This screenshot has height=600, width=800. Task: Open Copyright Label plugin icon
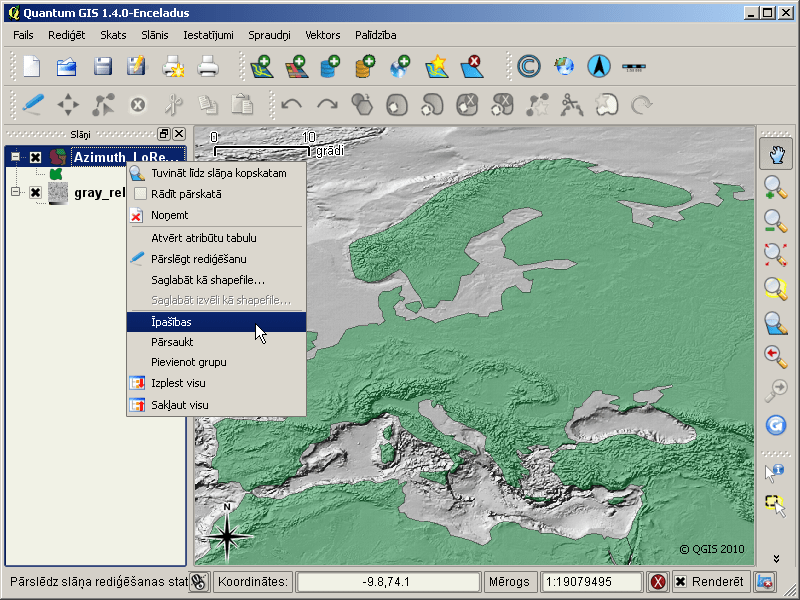pyautogui.click(x=529, y=66)
